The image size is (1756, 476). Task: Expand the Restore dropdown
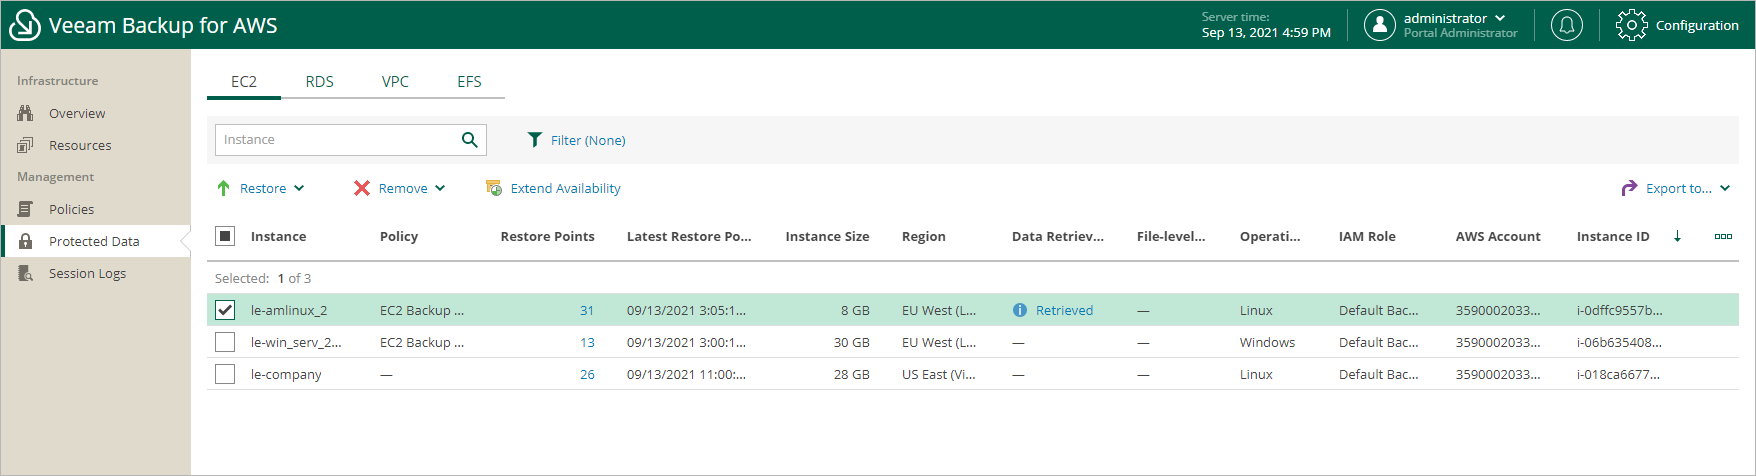tap(299, 188)
